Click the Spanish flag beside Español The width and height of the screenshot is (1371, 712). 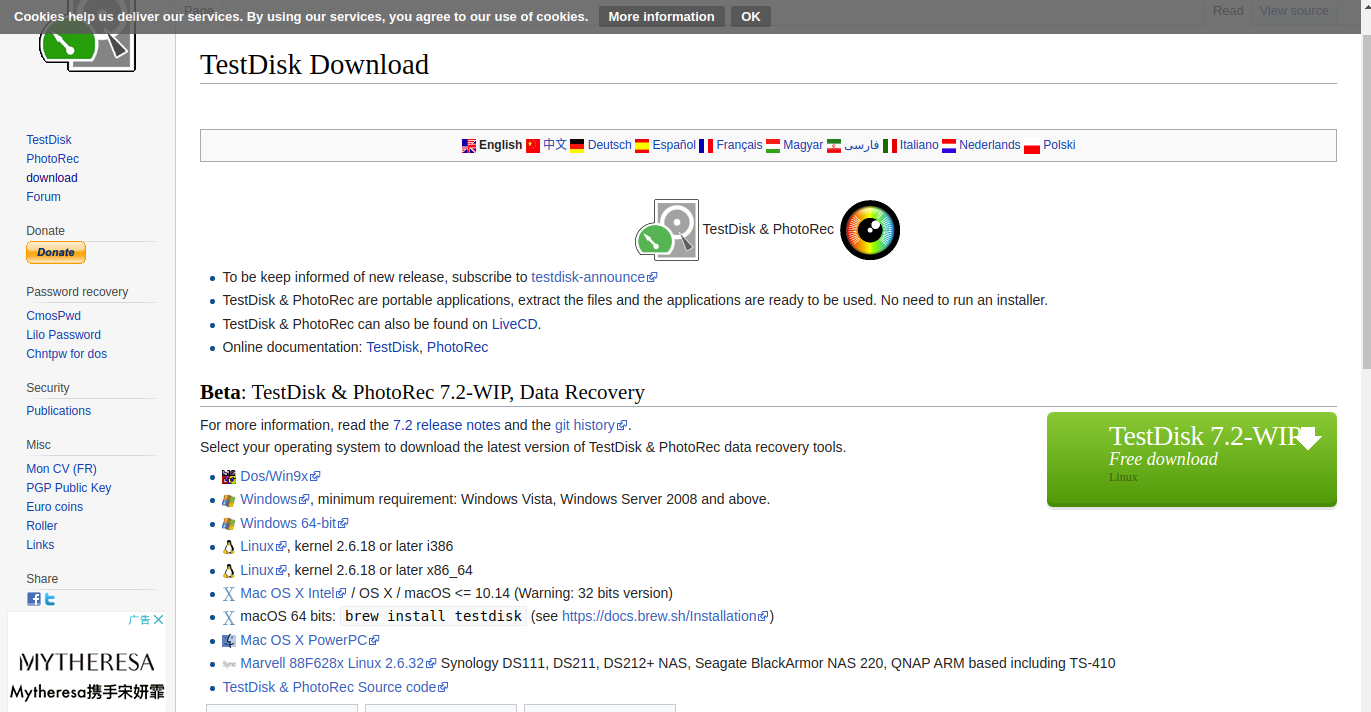642,146
